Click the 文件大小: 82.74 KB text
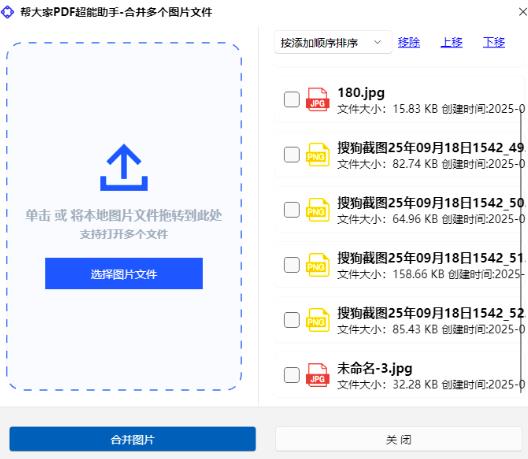This screenshot has height=459, width=528. [388, 164]
